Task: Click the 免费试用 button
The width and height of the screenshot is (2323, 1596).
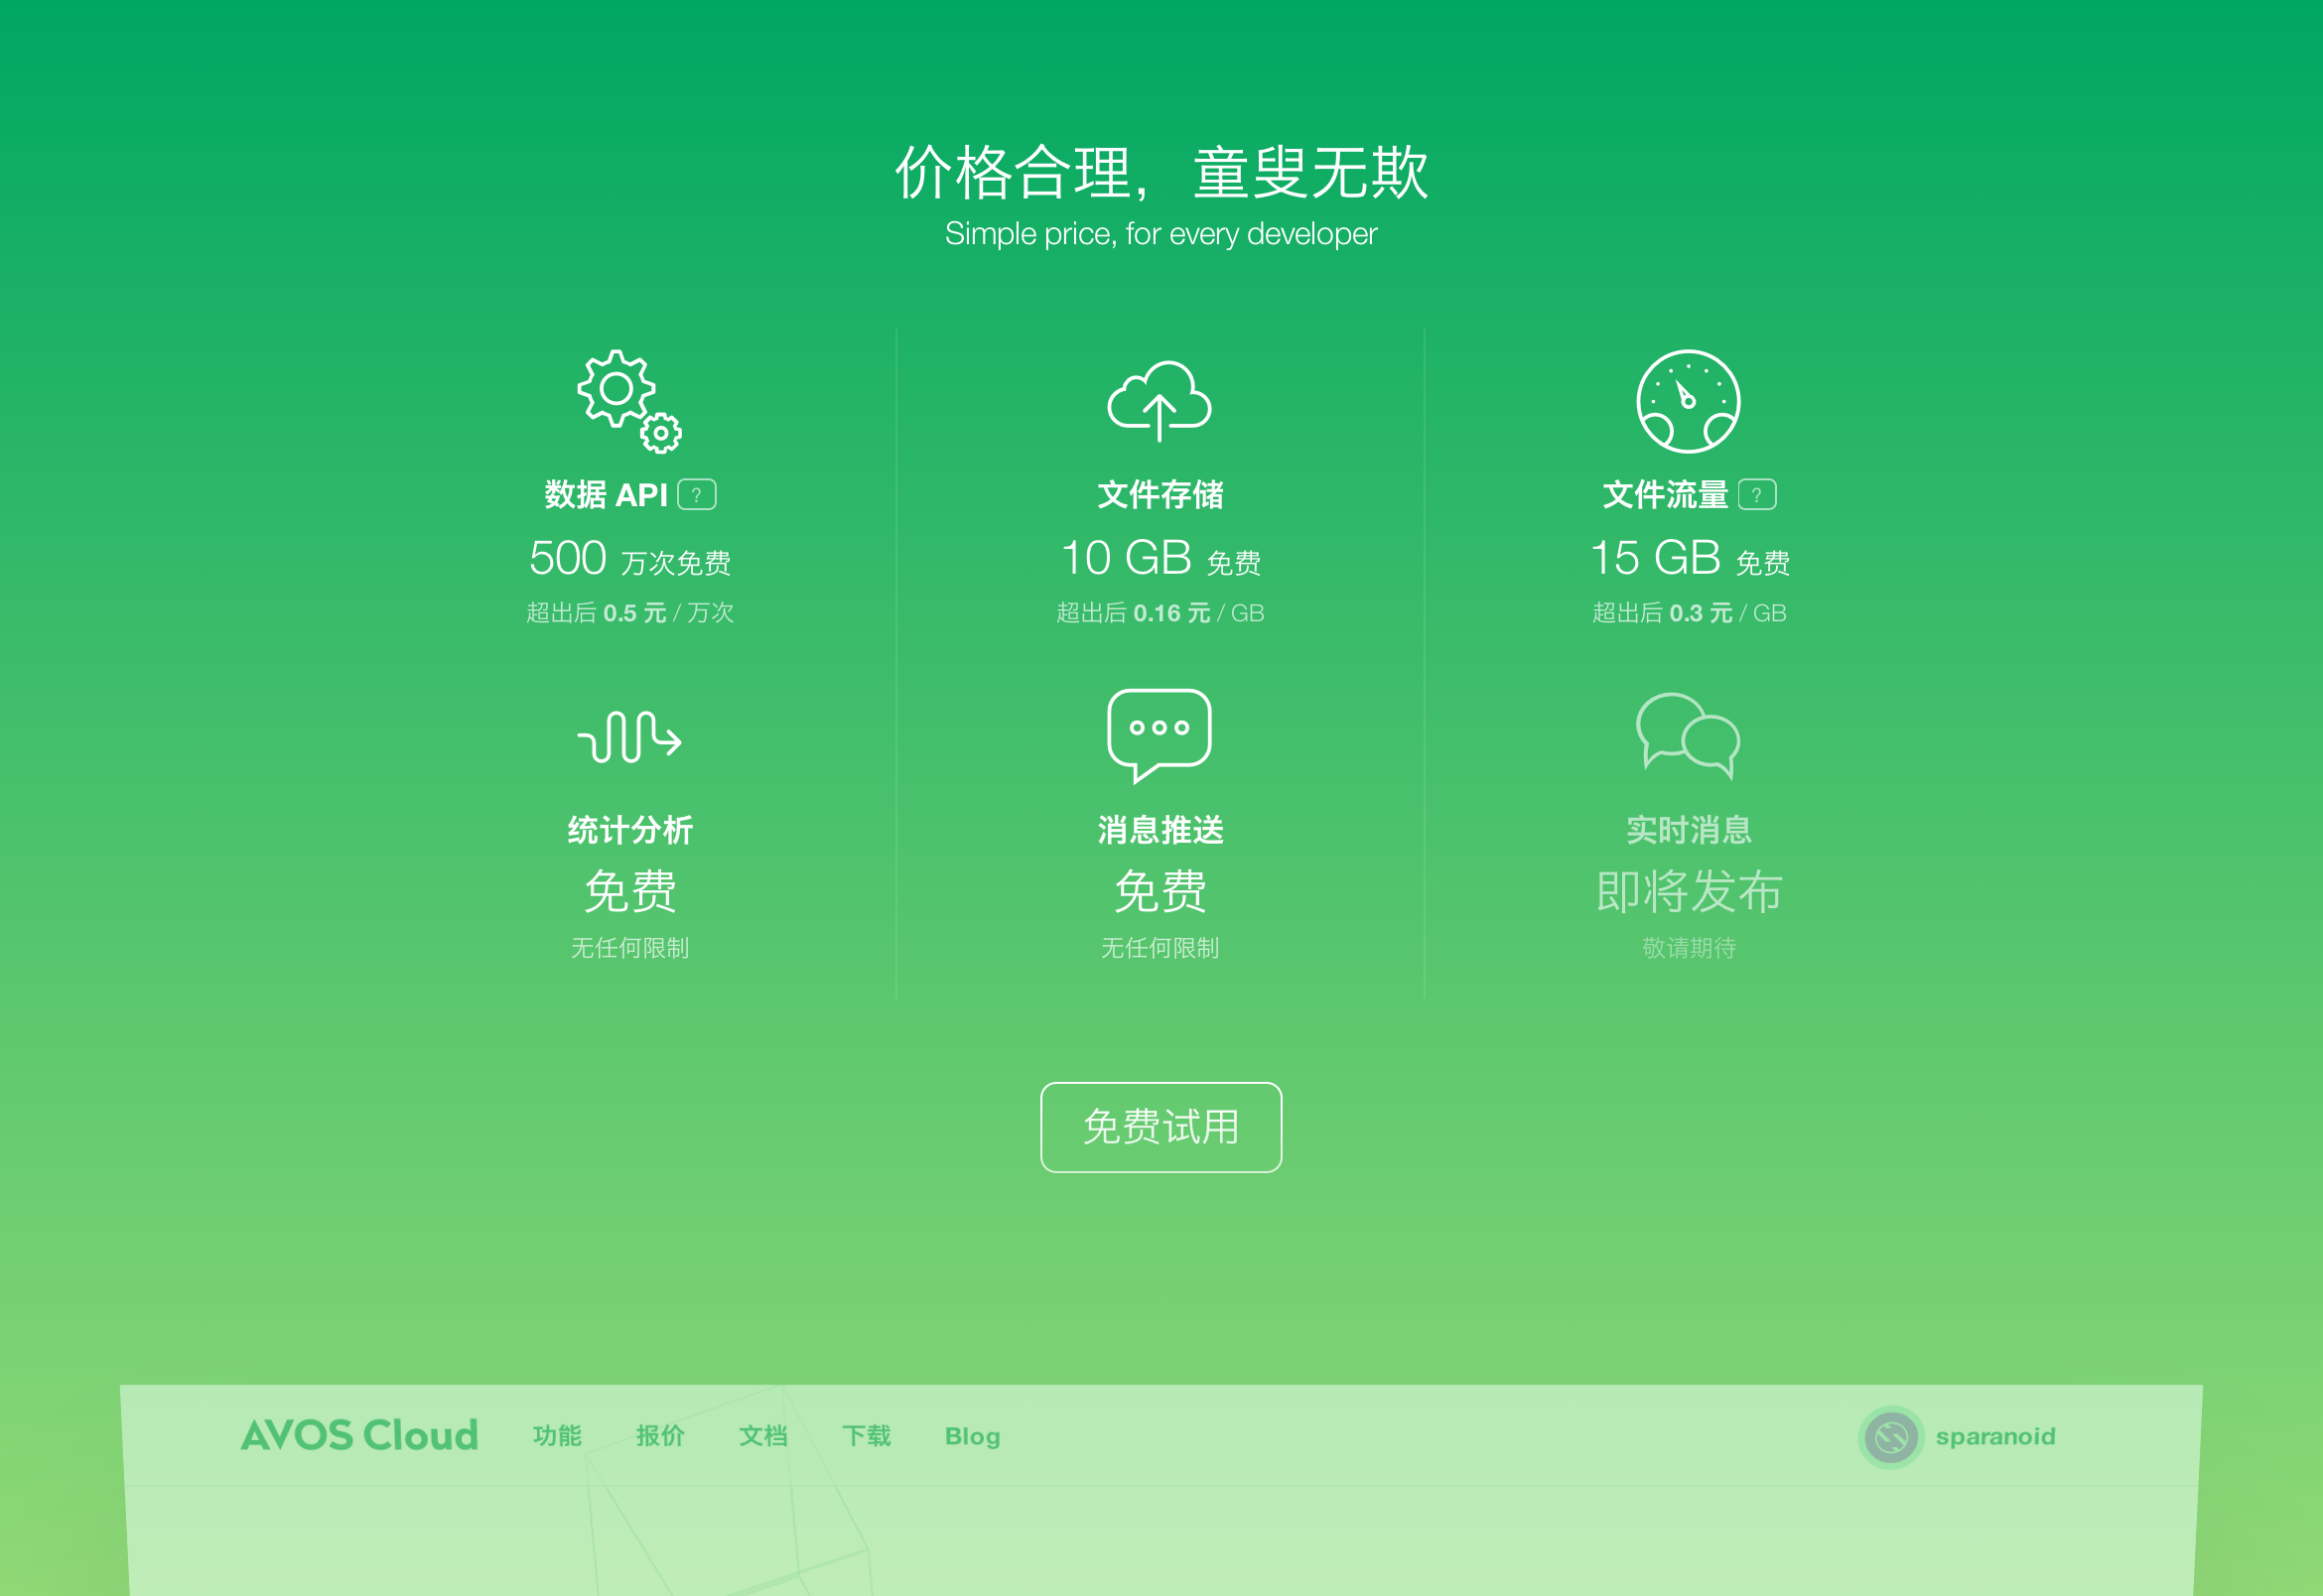Action: 1161,1127
